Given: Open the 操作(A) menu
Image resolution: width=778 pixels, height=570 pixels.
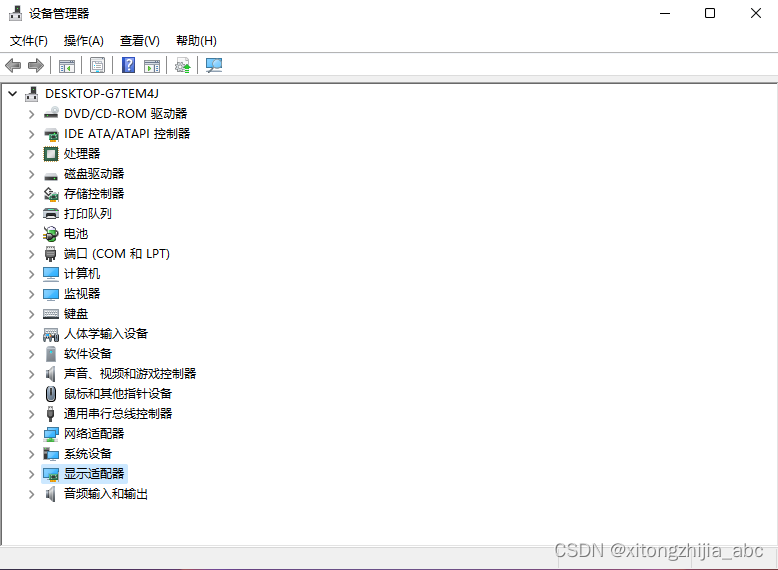Looking at the screenshot, I should (x=84, y=41).
